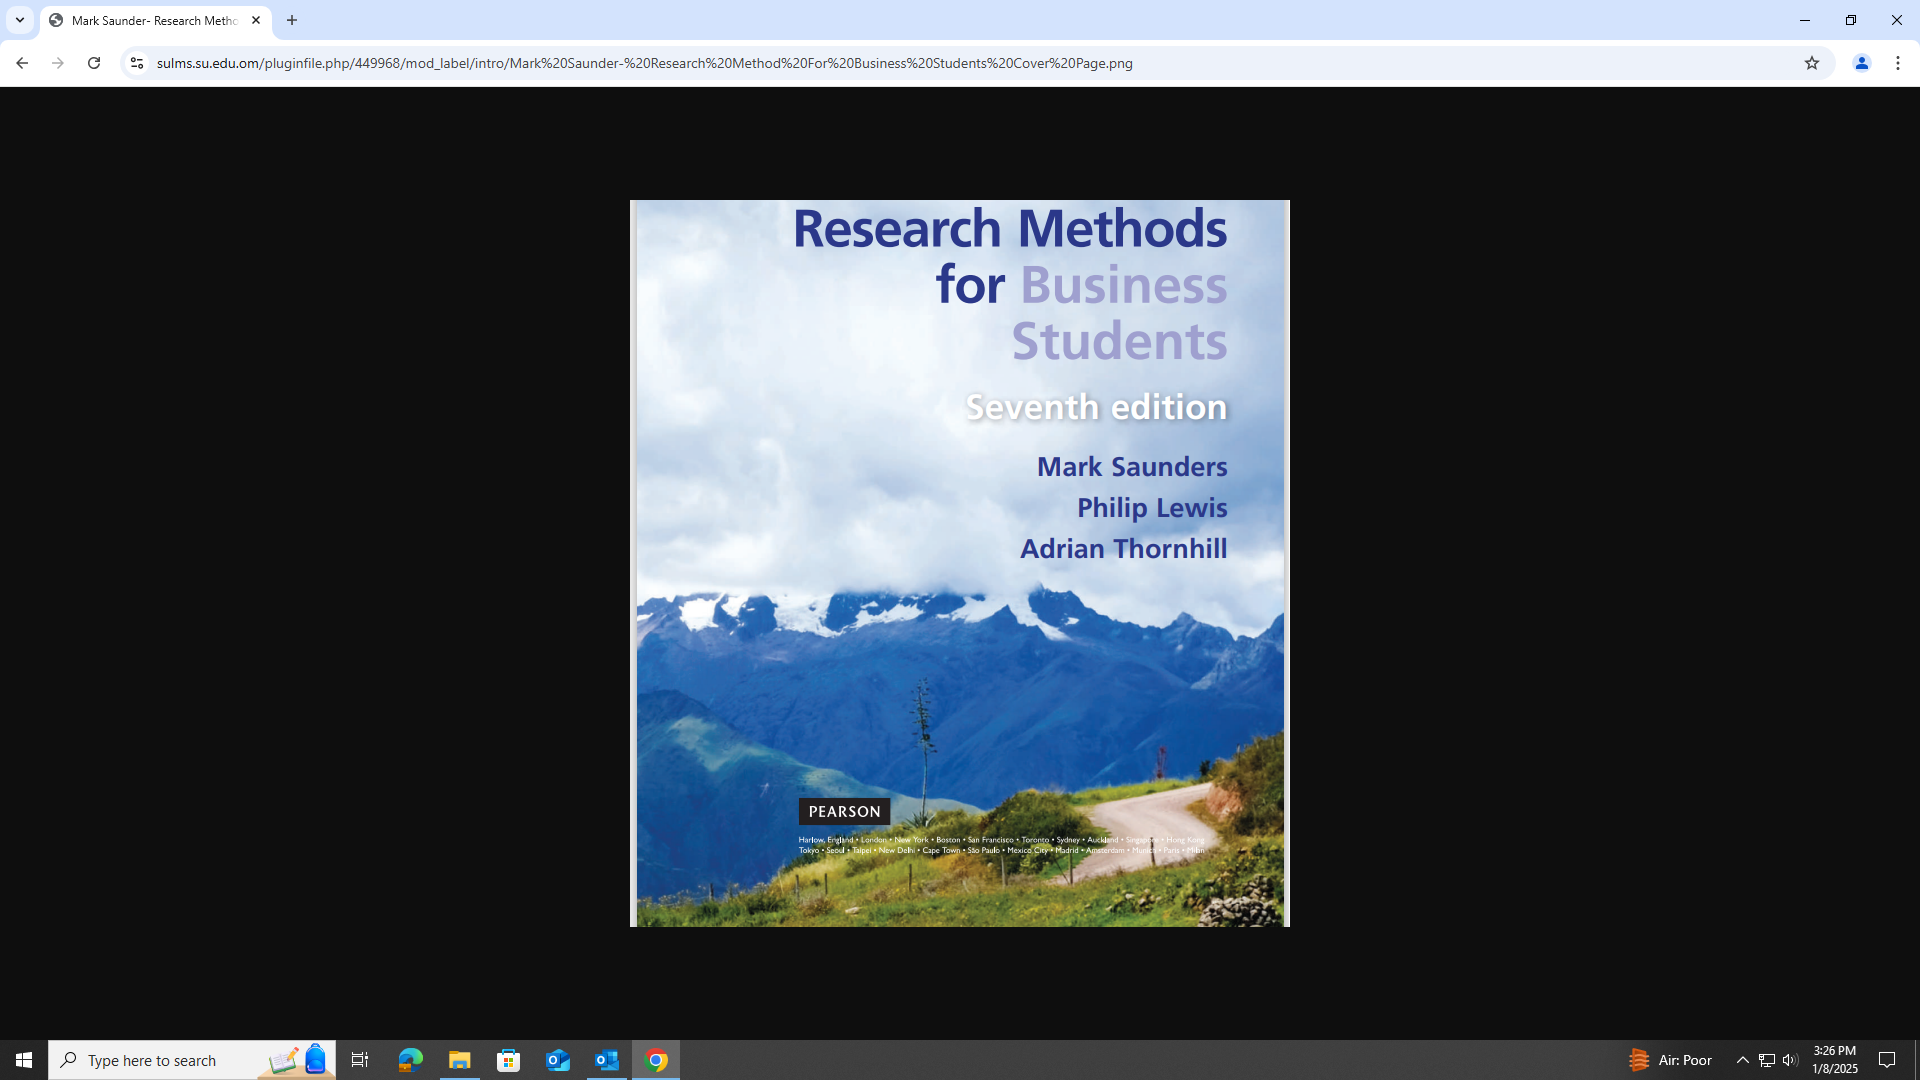Click the site information icon in address bar

pos(136,62)
